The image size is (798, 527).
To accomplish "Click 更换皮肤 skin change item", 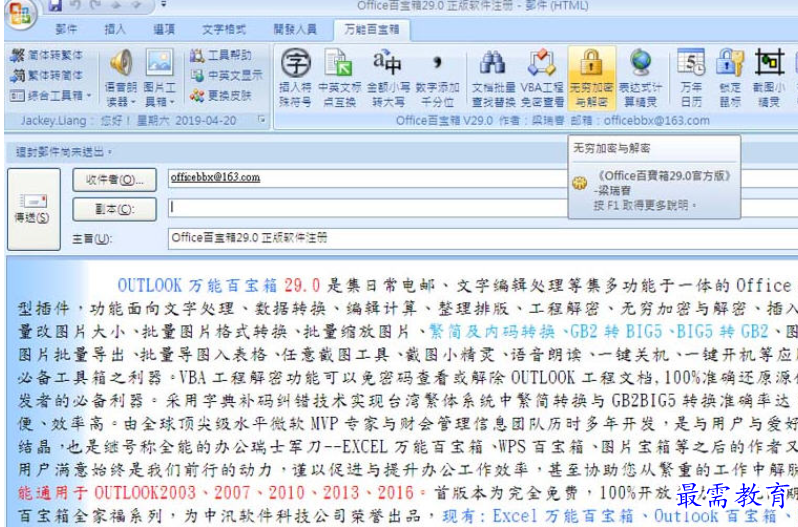I will tap(221, 95).
